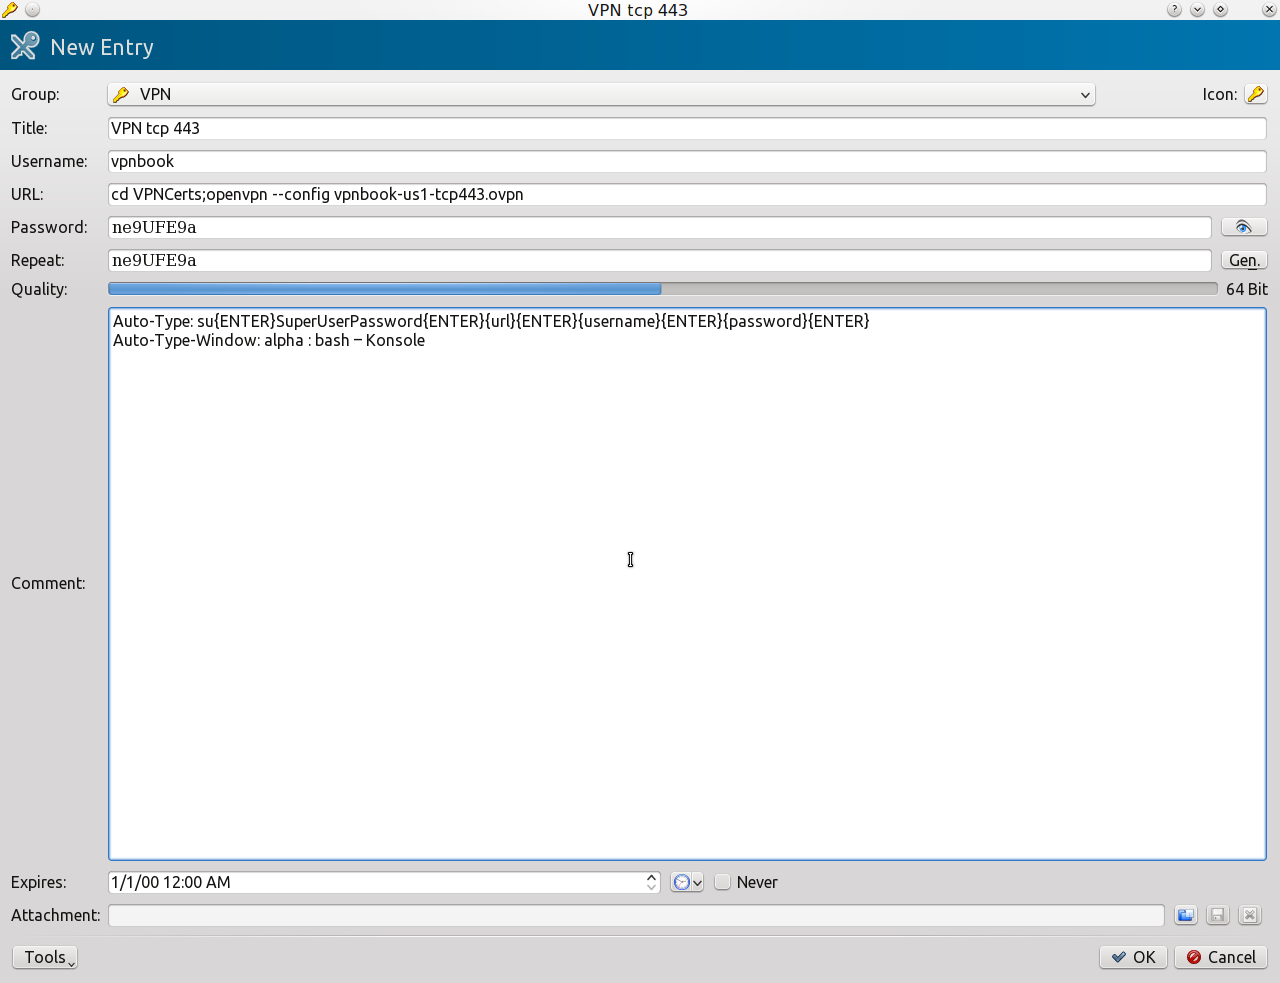Click the open attachment file icon
The width and height of the screenshot is (1280, 983).
(1185, 915)
